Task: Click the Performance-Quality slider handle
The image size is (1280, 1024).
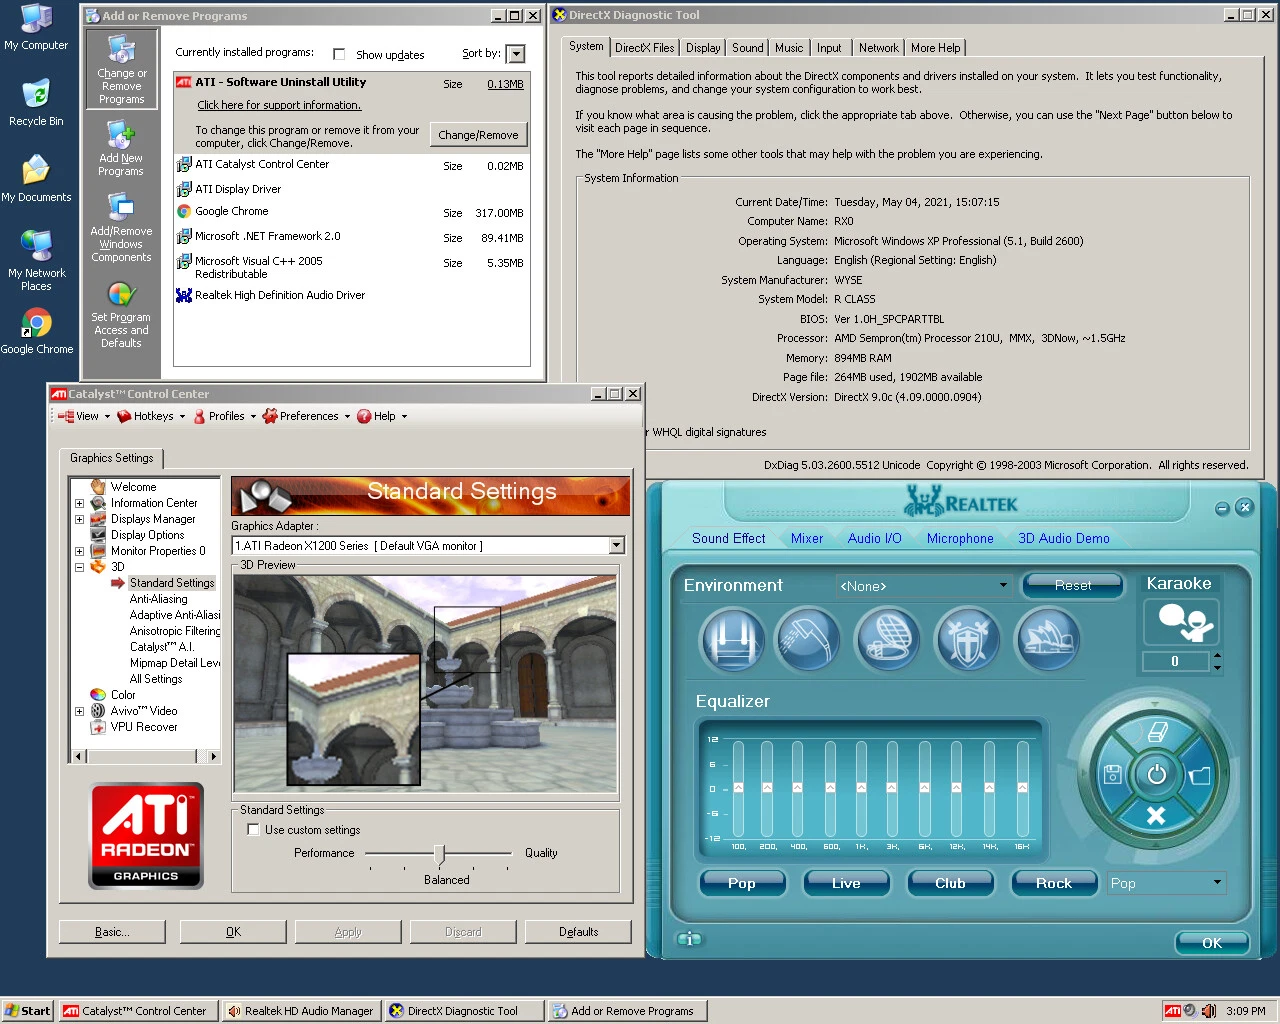Action: 439,854
